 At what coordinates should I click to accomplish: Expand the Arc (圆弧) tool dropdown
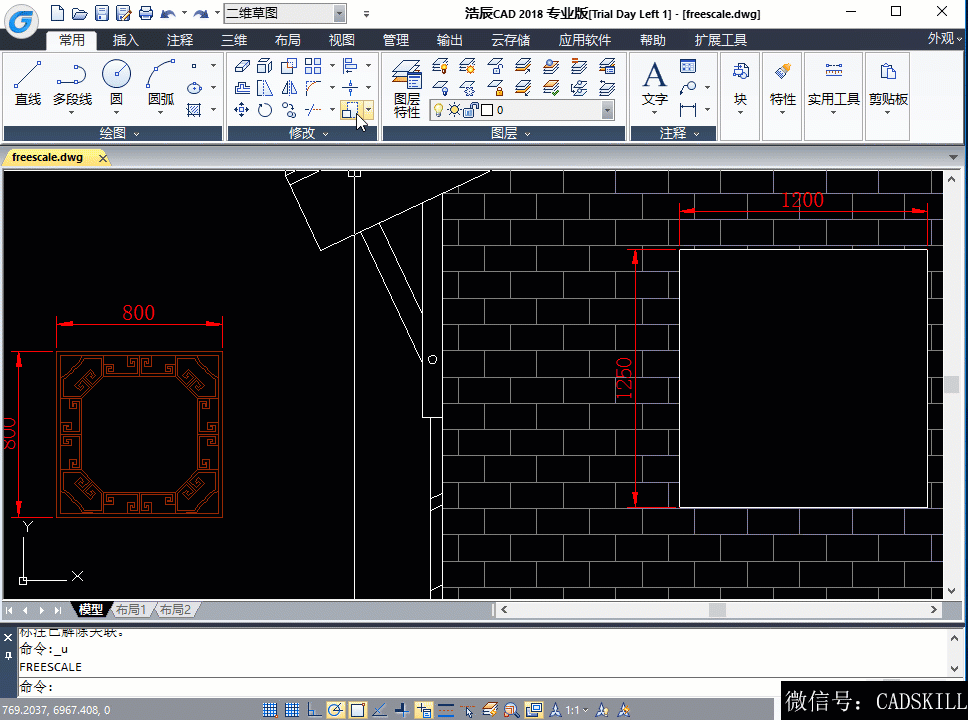tap(160, 113)
